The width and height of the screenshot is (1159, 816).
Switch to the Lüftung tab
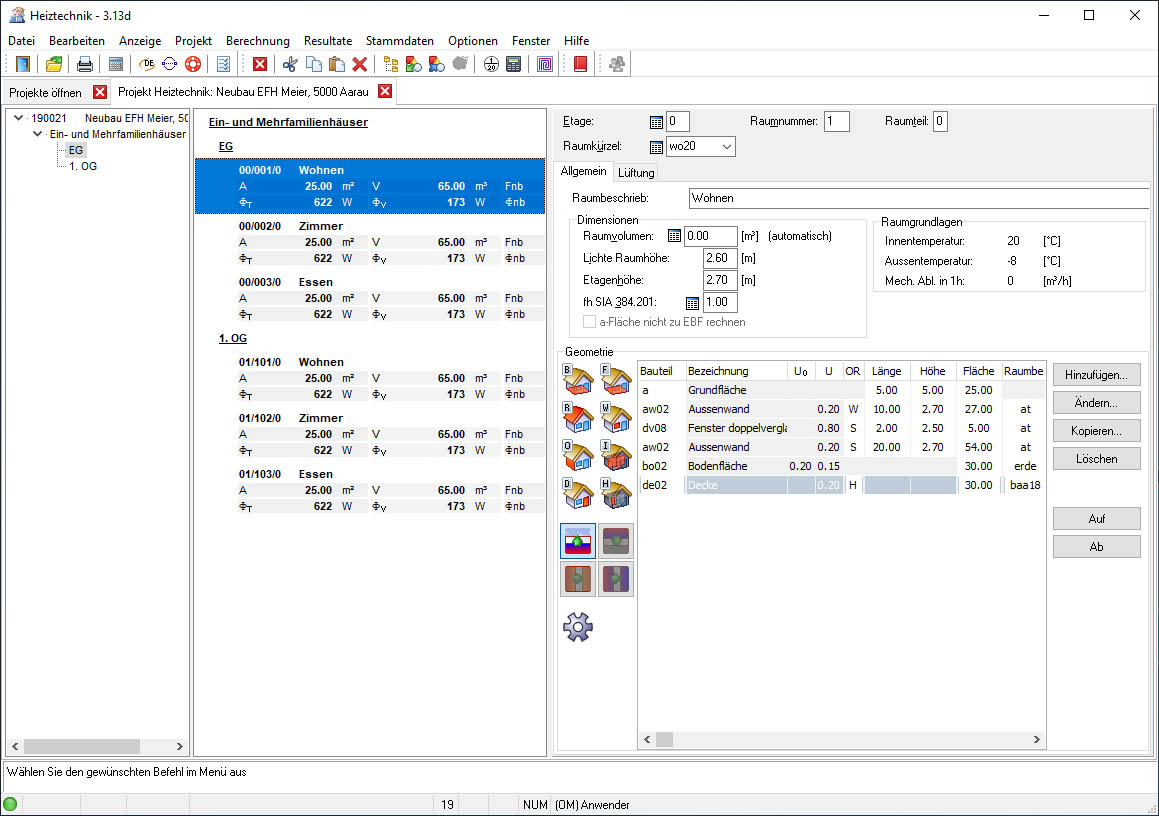[636, 173]
